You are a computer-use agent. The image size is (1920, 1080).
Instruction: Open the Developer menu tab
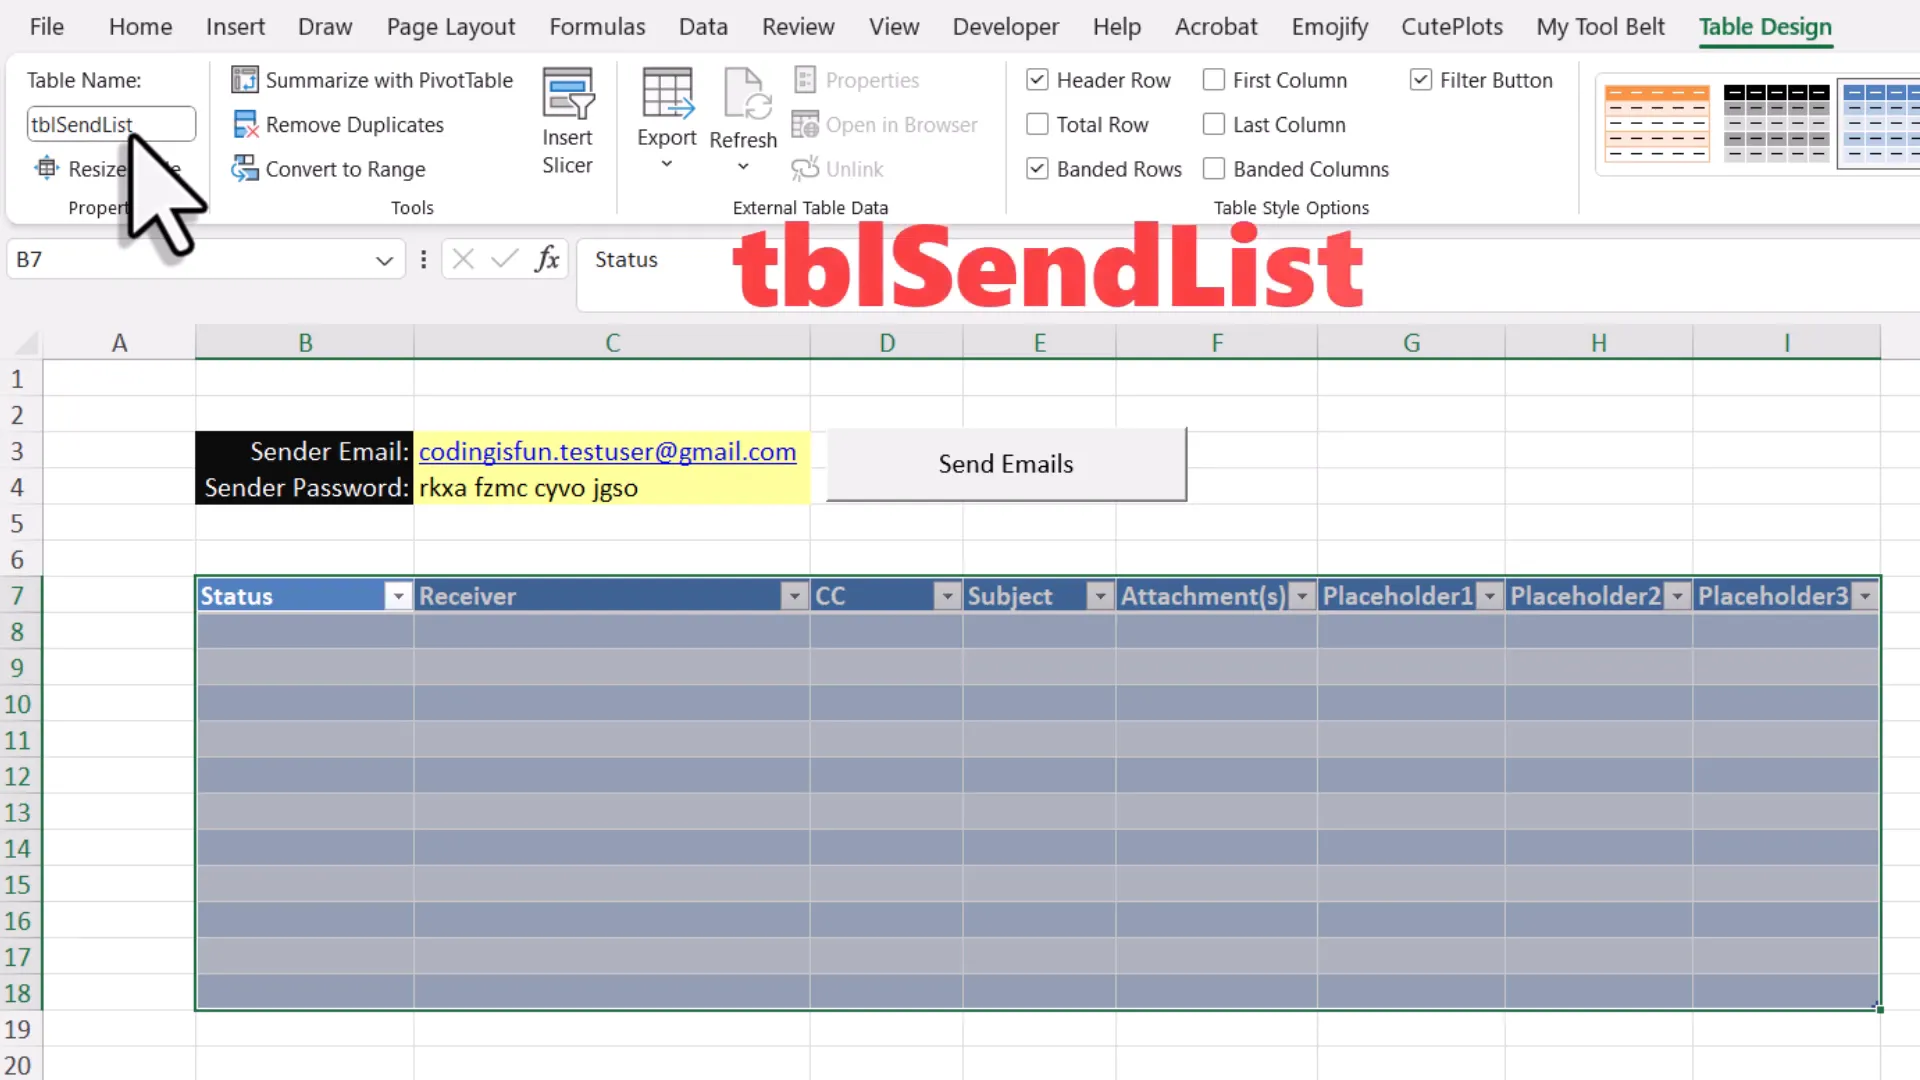[1006, 26]
